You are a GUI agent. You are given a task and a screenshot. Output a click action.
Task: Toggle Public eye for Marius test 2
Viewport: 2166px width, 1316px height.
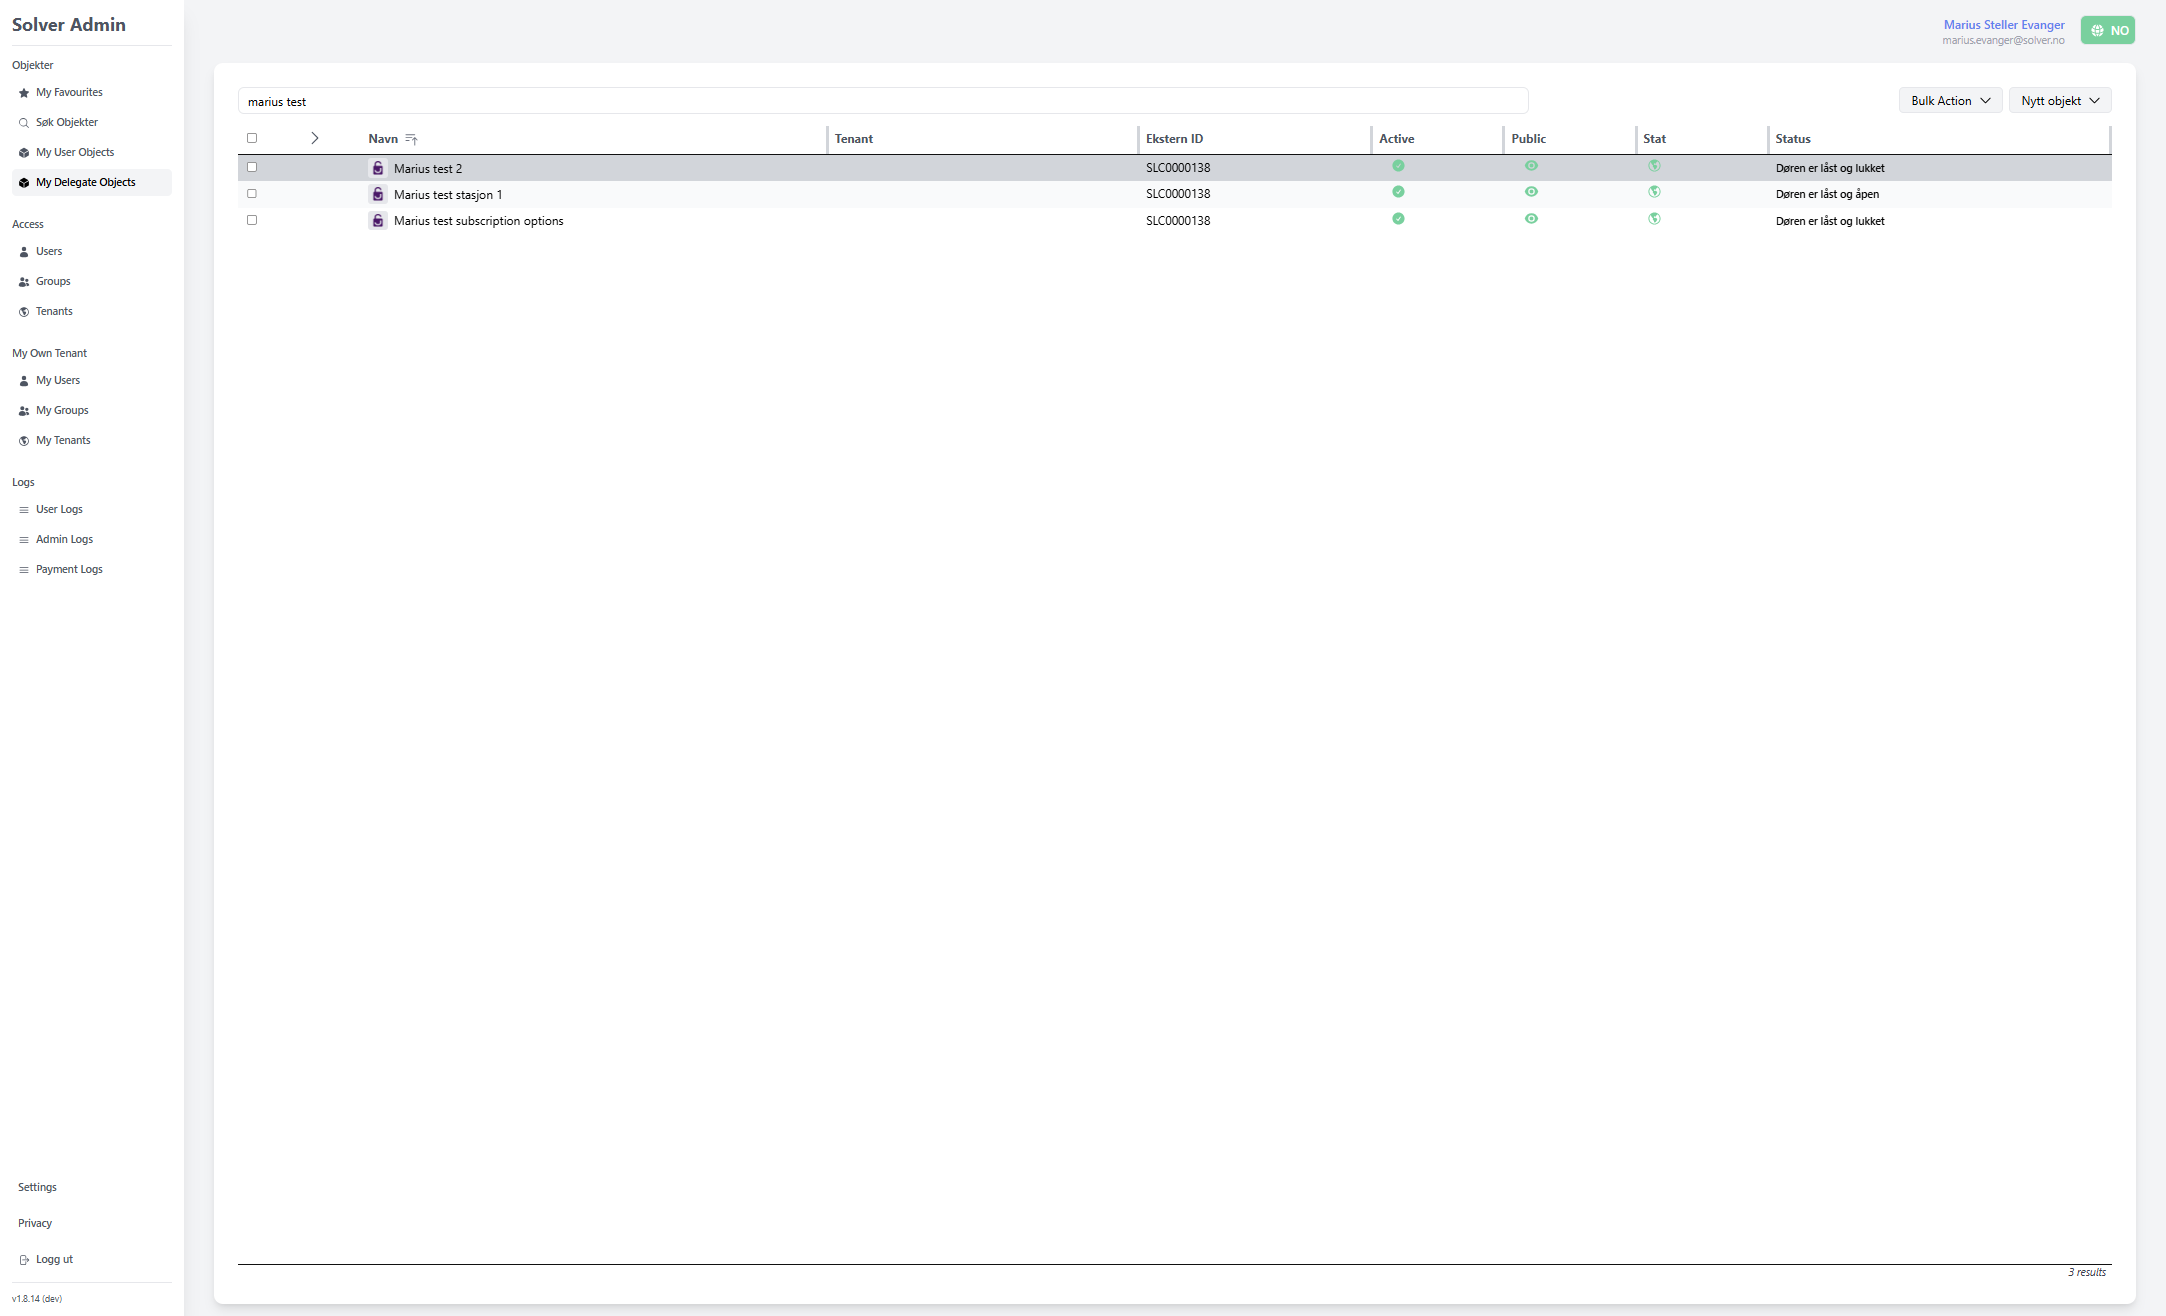[x=1531, y=166]
